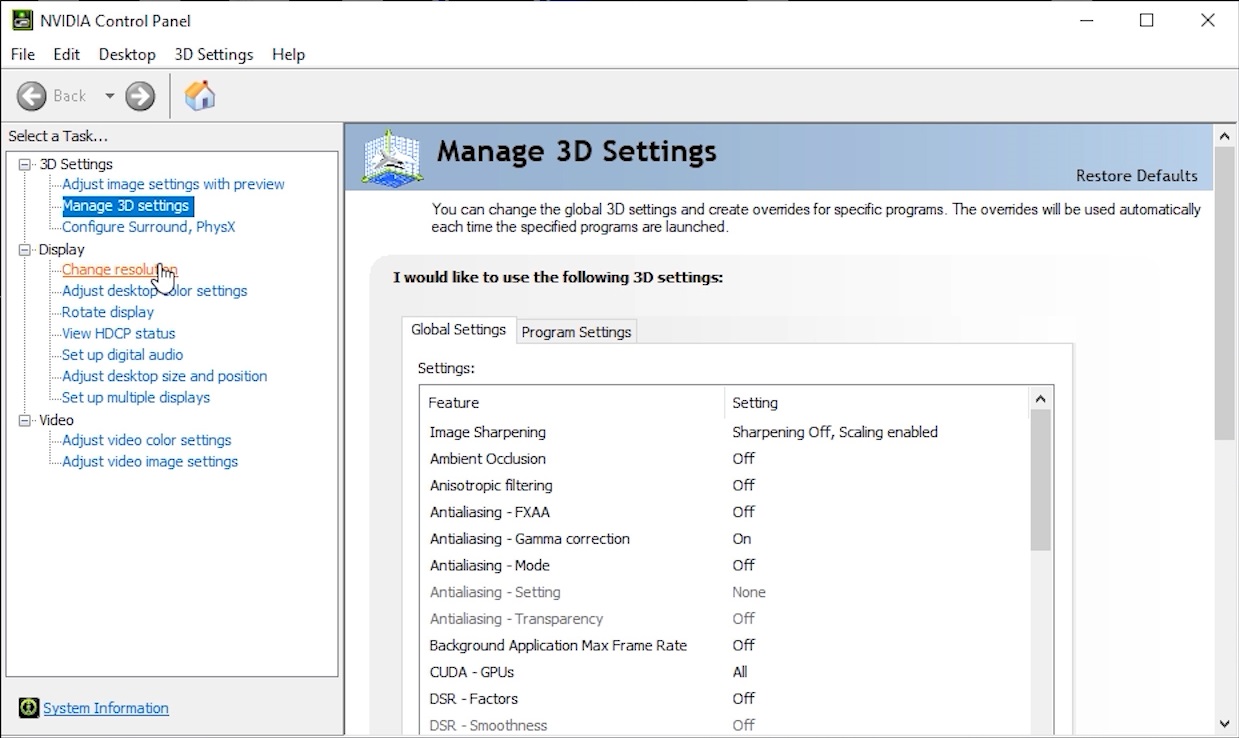The width and height of the screenshot is (1239, 738).
Task: Open the Help menu
Action: [288, 54]
